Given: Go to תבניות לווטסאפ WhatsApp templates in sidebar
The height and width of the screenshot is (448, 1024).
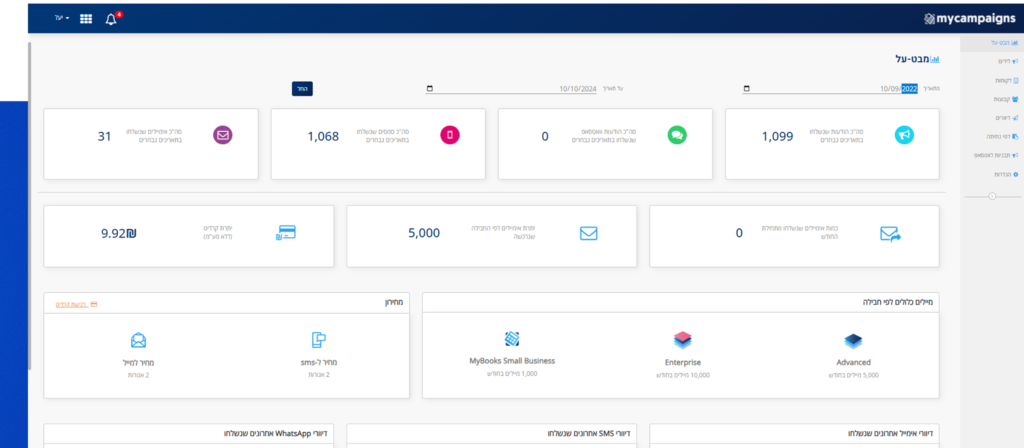Looking at the screenshot, I should click(x=997, y=155).
